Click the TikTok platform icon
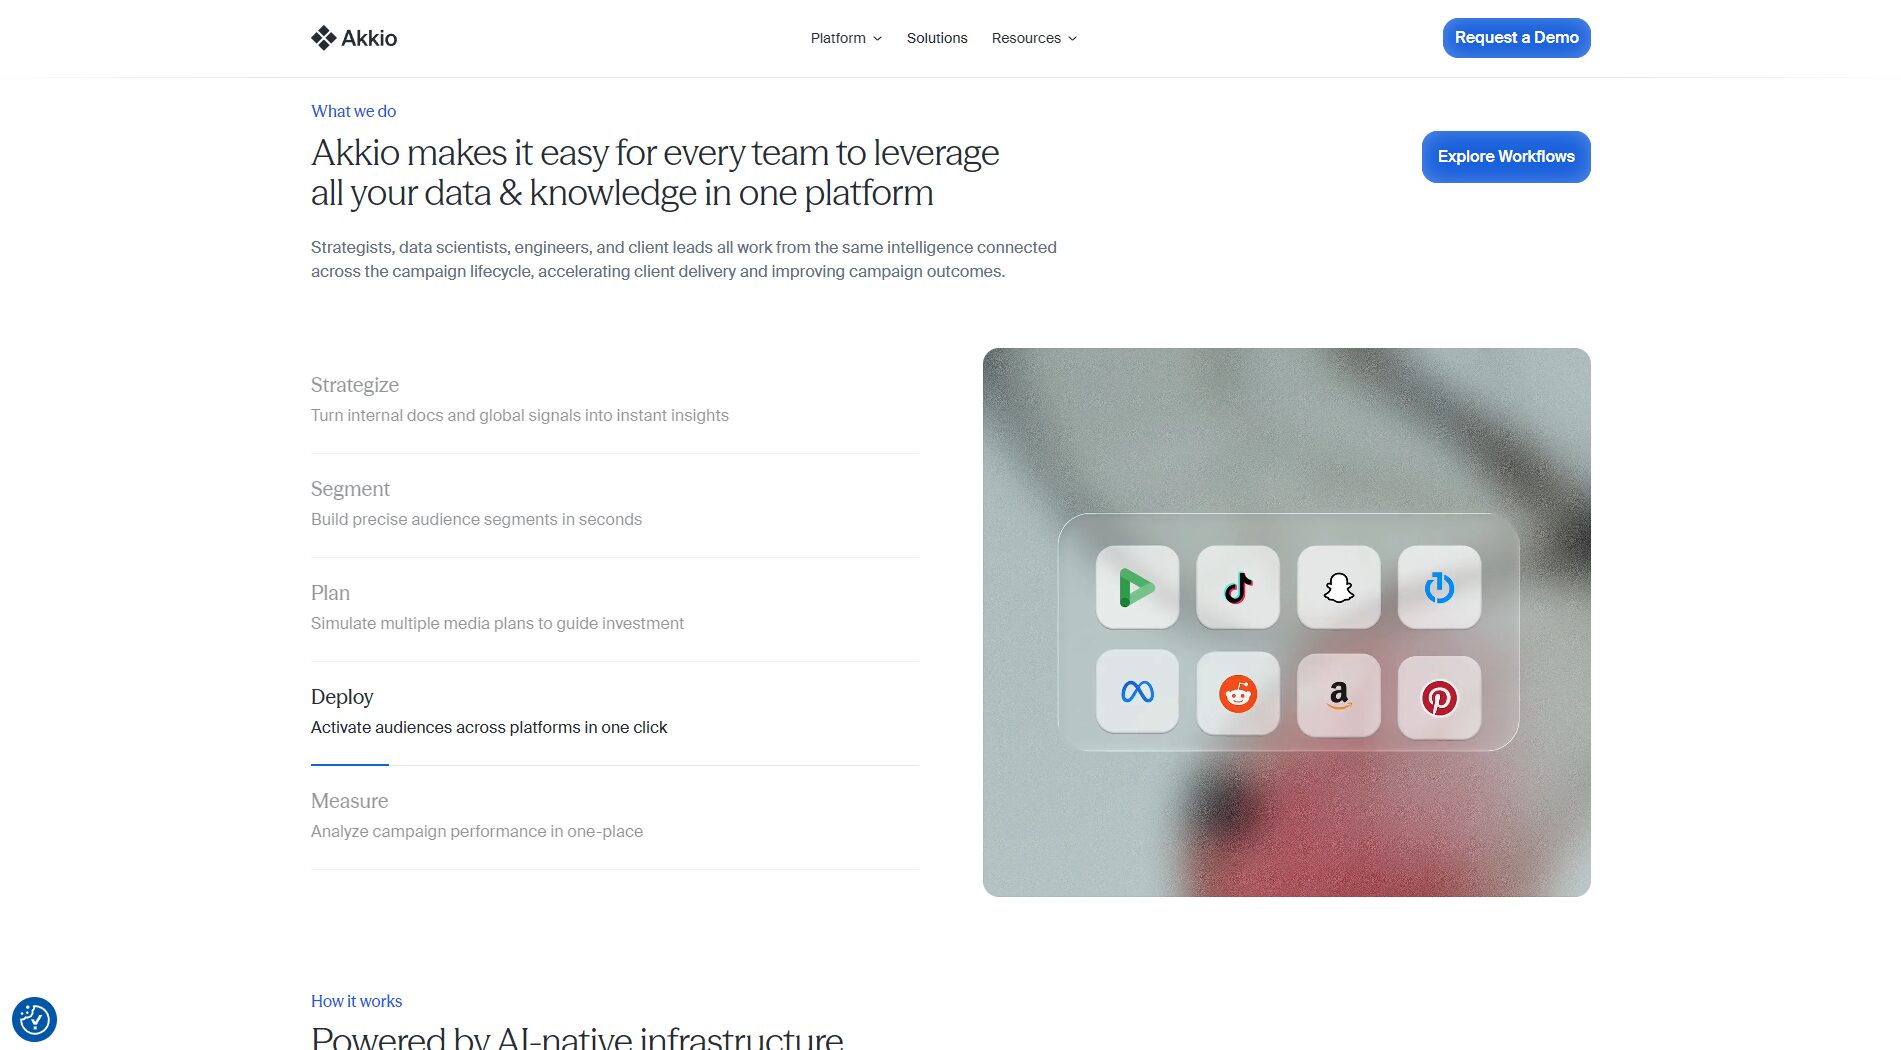This screenshot has height=1050, width=1901. point(1238,588)
